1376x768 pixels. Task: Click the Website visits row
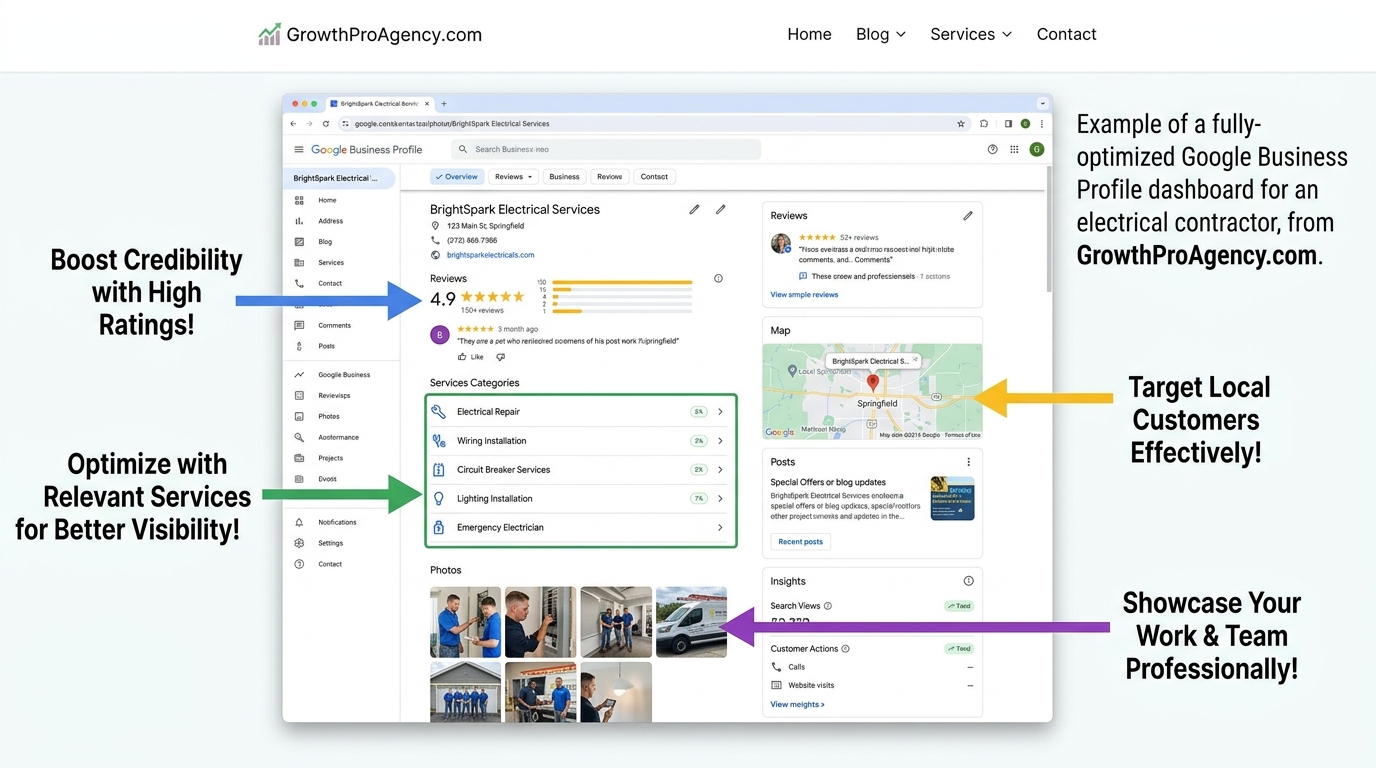coord(872,686)
